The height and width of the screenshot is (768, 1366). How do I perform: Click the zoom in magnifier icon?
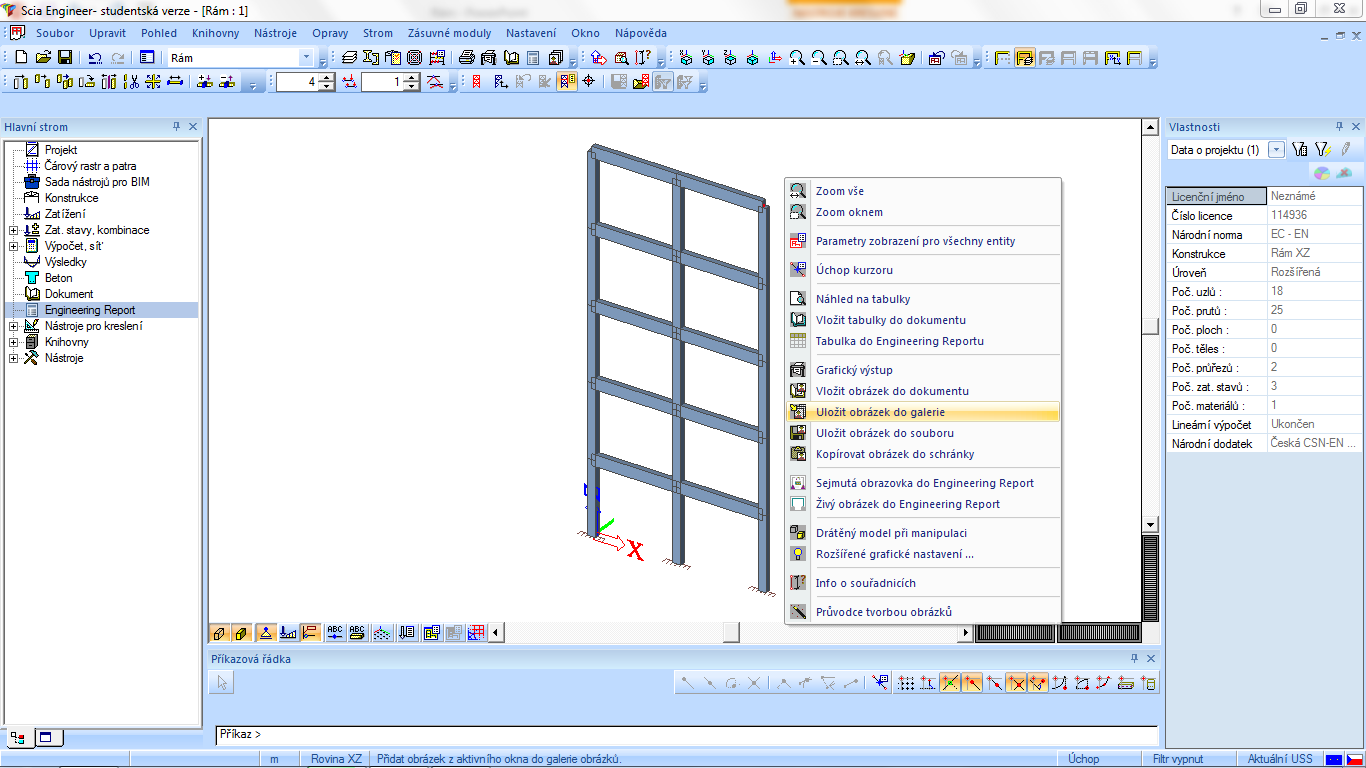coord(797,58)
